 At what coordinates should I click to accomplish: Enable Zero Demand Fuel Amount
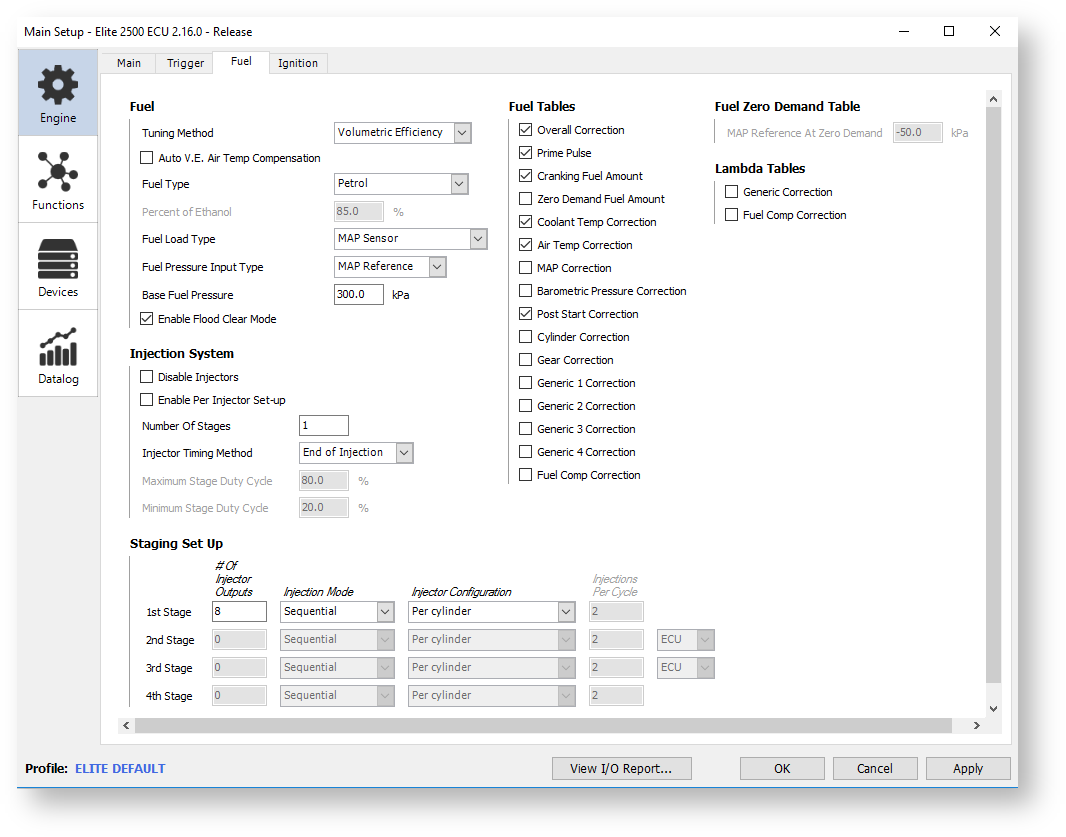pyautogui.click(x=526, y=199)
